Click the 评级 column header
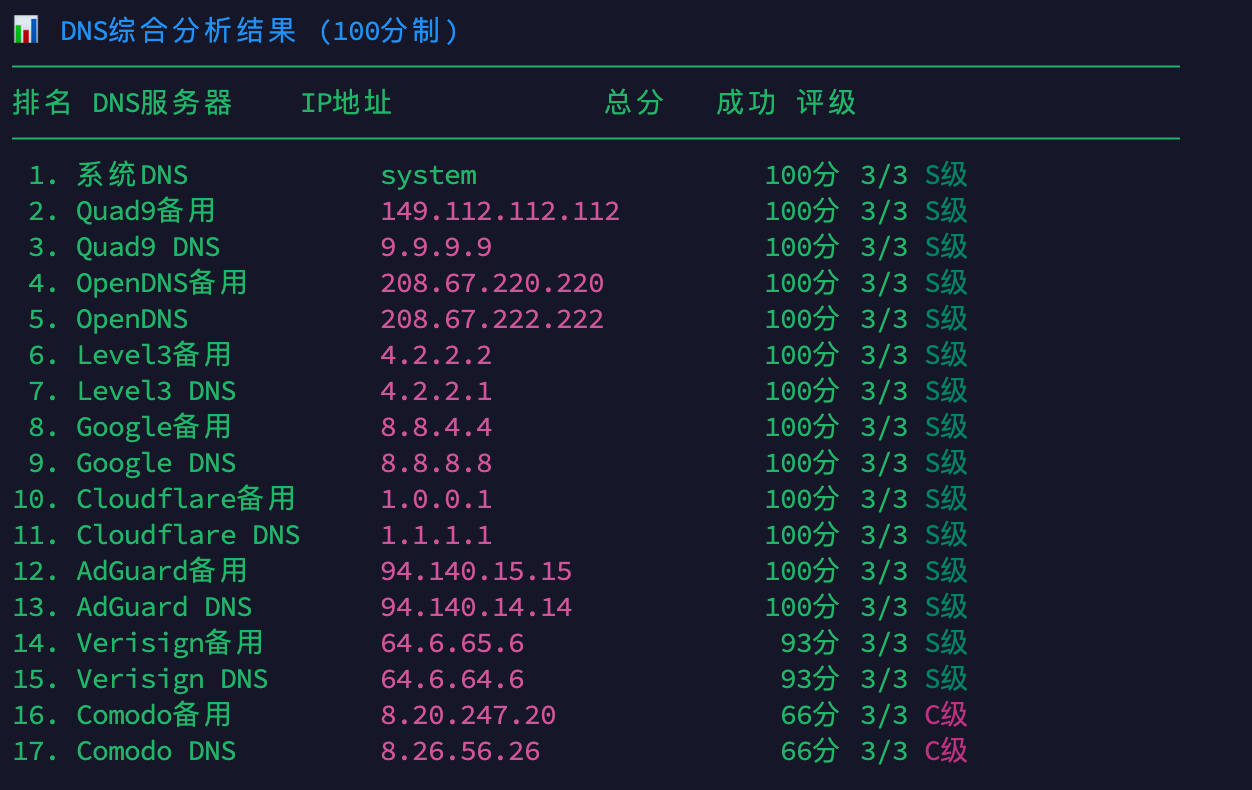The width and height of the screenshot is (1252, 790). [825, 102]
